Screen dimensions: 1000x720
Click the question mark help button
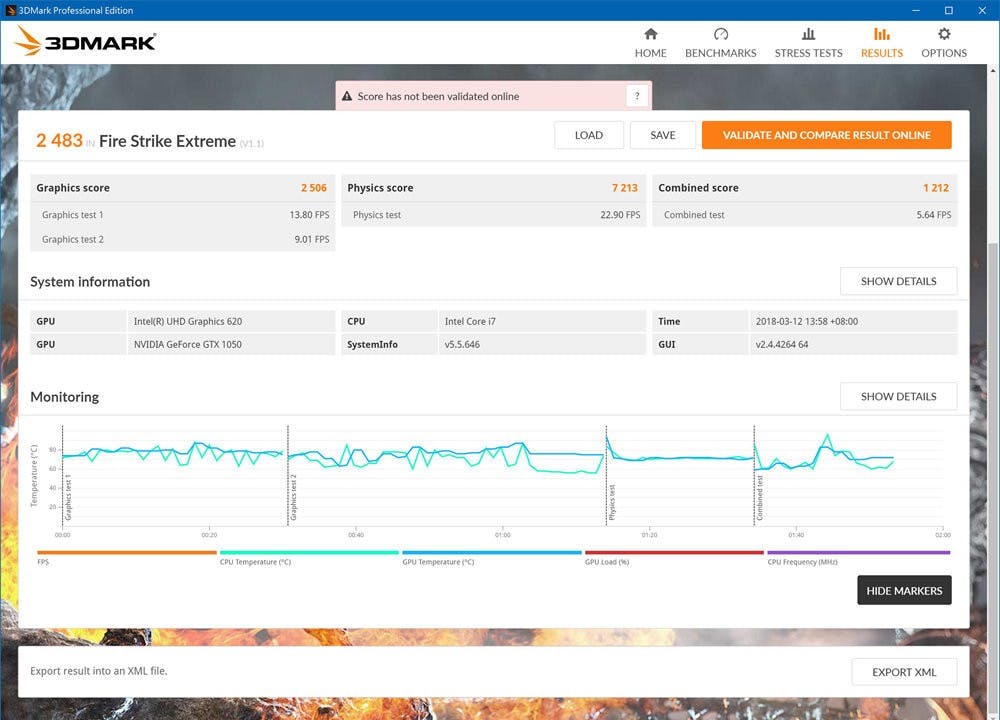(x=636, y=96)
